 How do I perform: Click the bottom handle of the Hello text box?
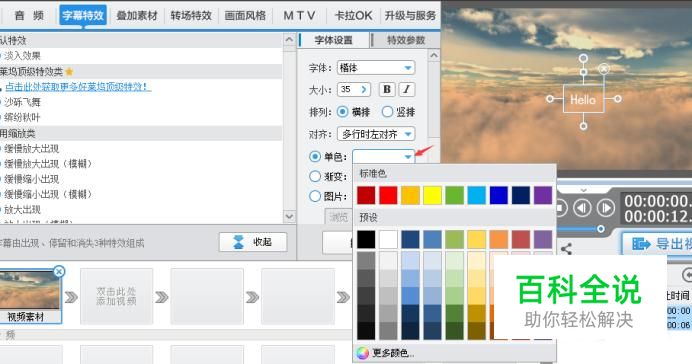tap(583, 126)
